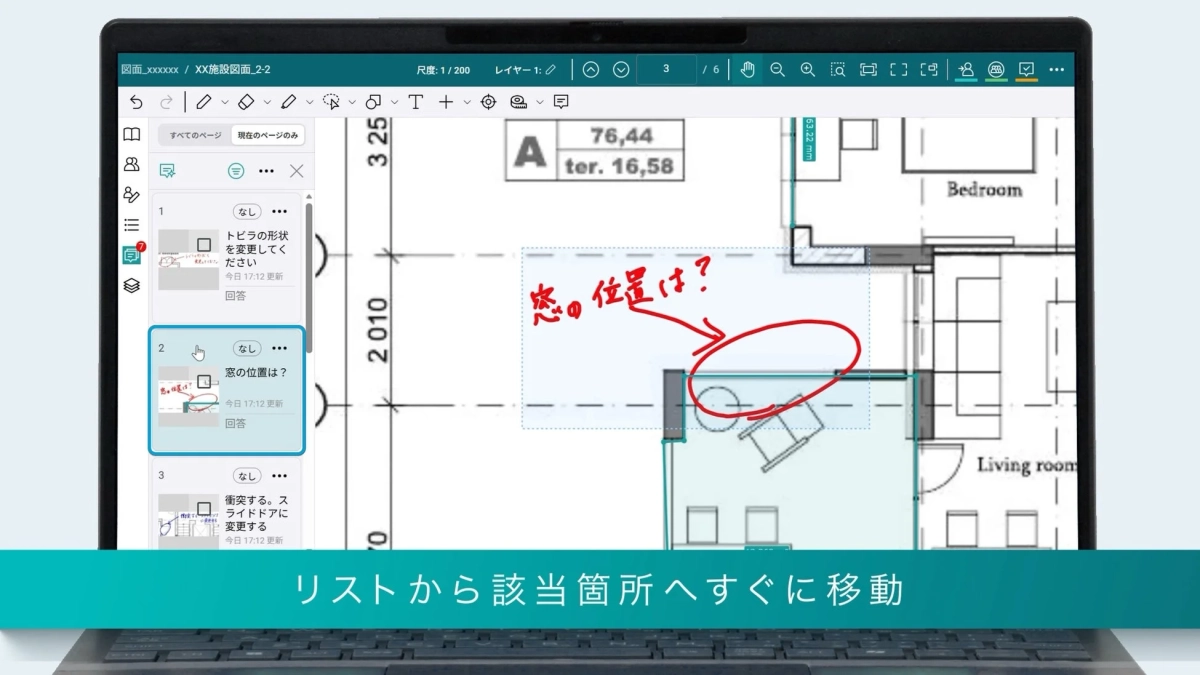The width and height of the screenshot is (1200, 675).
Task: Click the fit-to-width icon
Action: coord(868,69)
